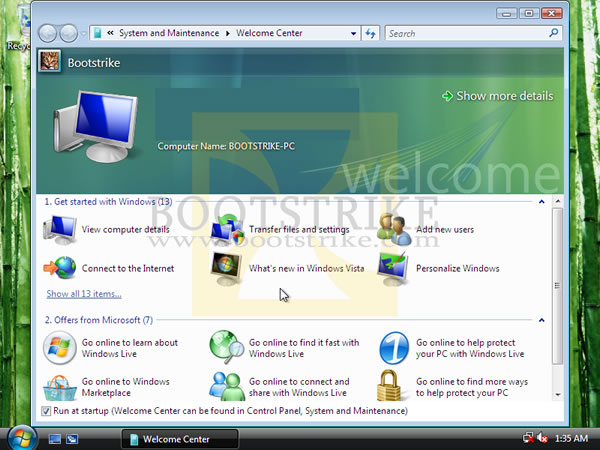Viewport: 600px width, 450px height.
Task: Select the Welcome Center breadcrumb
Action: point(269,33)
